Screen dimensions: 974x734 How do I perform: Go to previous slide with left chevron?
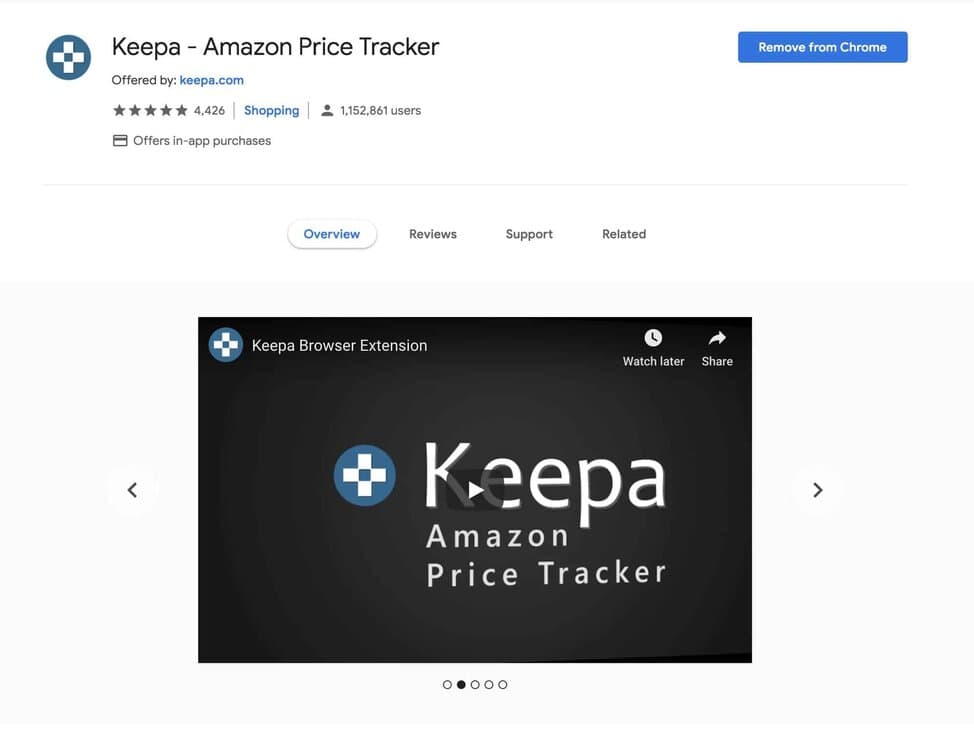coord(132,490)
